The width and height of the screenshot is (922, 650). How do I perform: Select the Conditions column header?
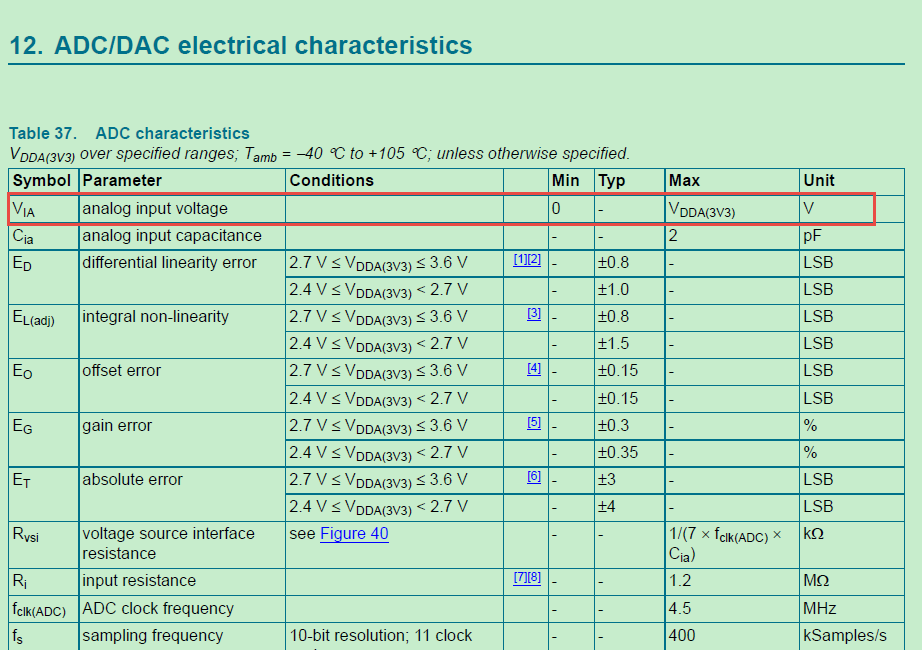click(x=332, y=181)
